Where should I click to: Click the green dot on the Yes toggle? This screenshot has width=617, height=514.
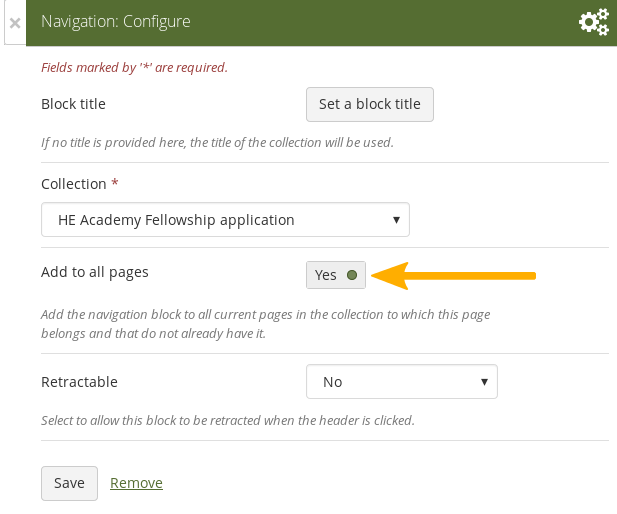click(351, 275)
